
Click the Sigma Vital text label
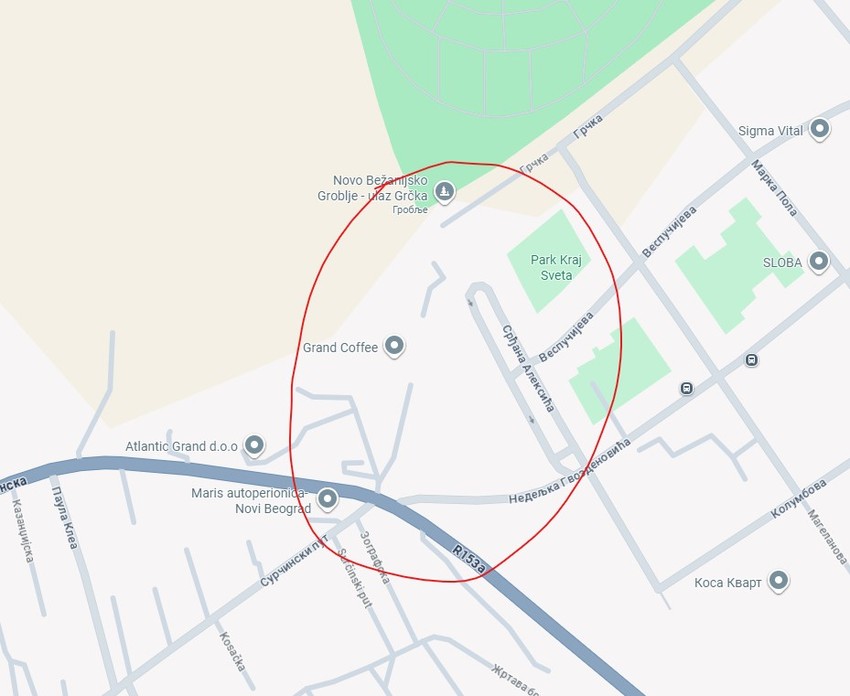[x=770, y=131]
